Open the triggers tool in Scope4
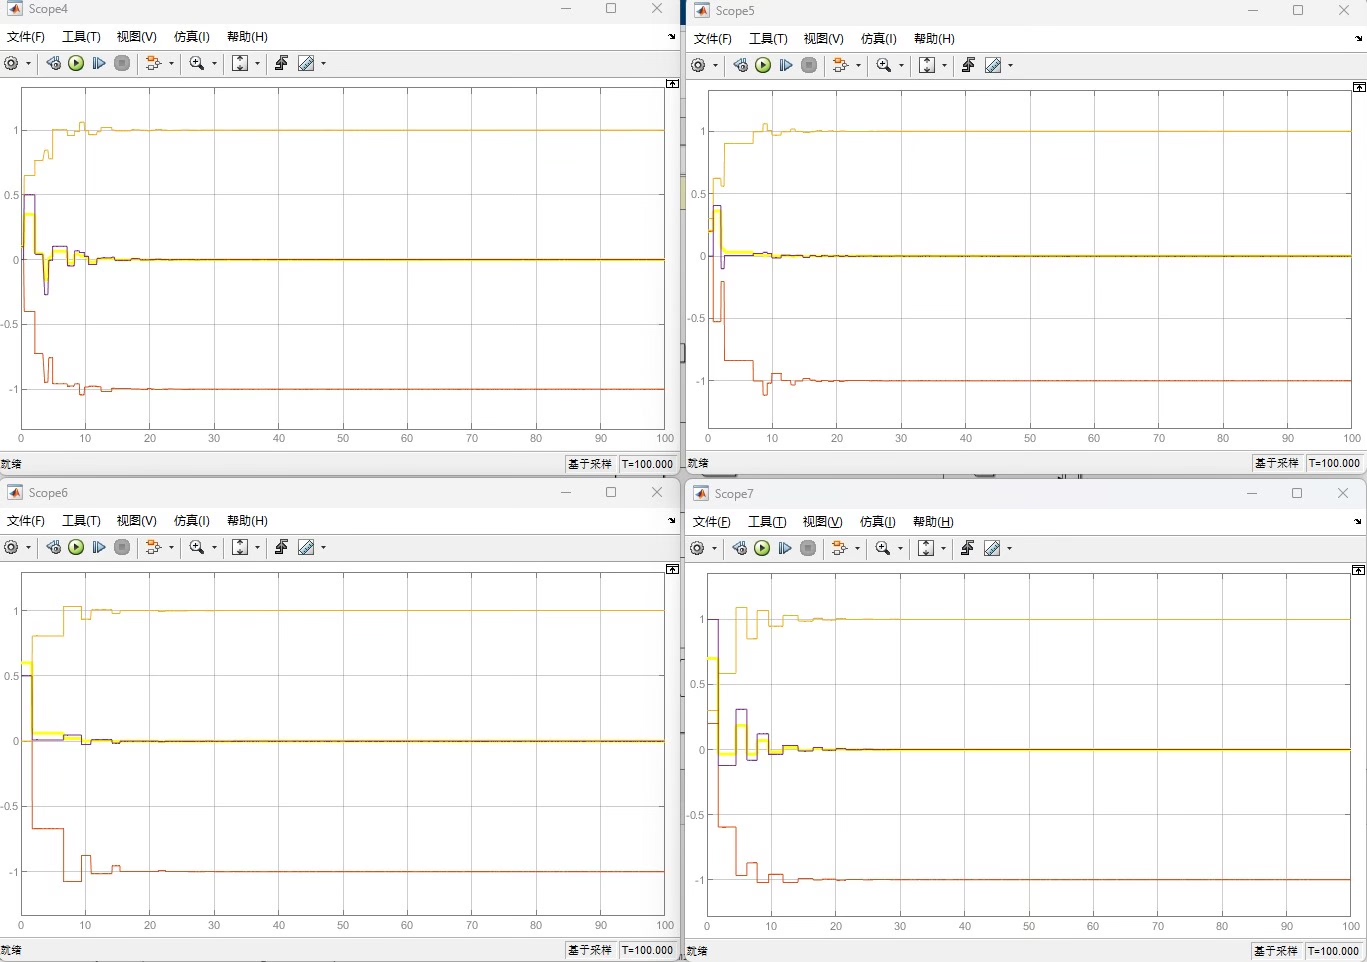Viewport: 1367px width, 962px height. pyautogui.click(x=281, y=63)
